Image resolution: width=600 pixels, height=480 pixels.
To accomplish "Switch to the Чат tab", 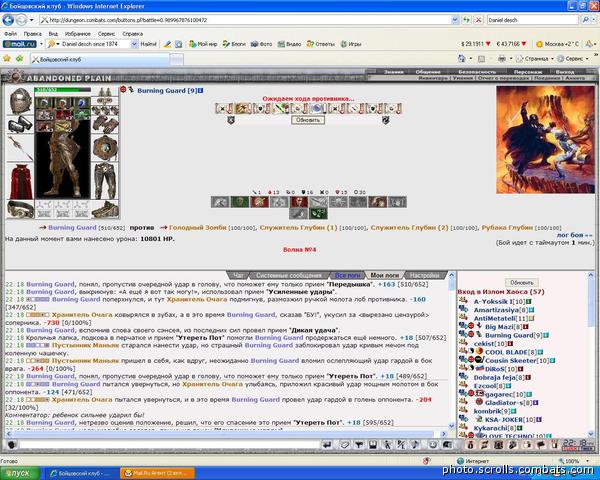I will pos(238,275).
